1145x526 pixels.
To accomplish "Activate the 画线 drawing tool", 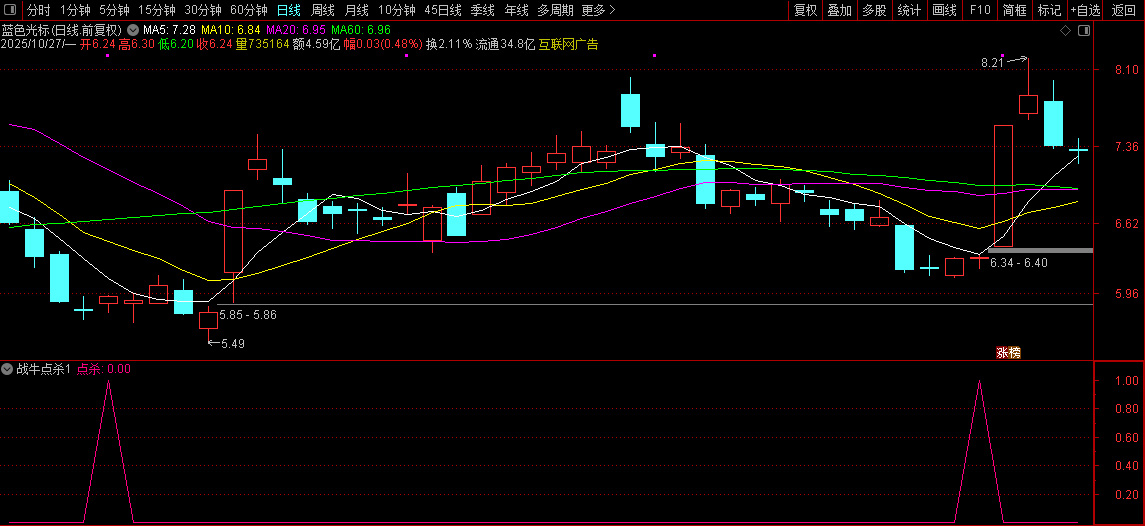I will coord(944,10).
